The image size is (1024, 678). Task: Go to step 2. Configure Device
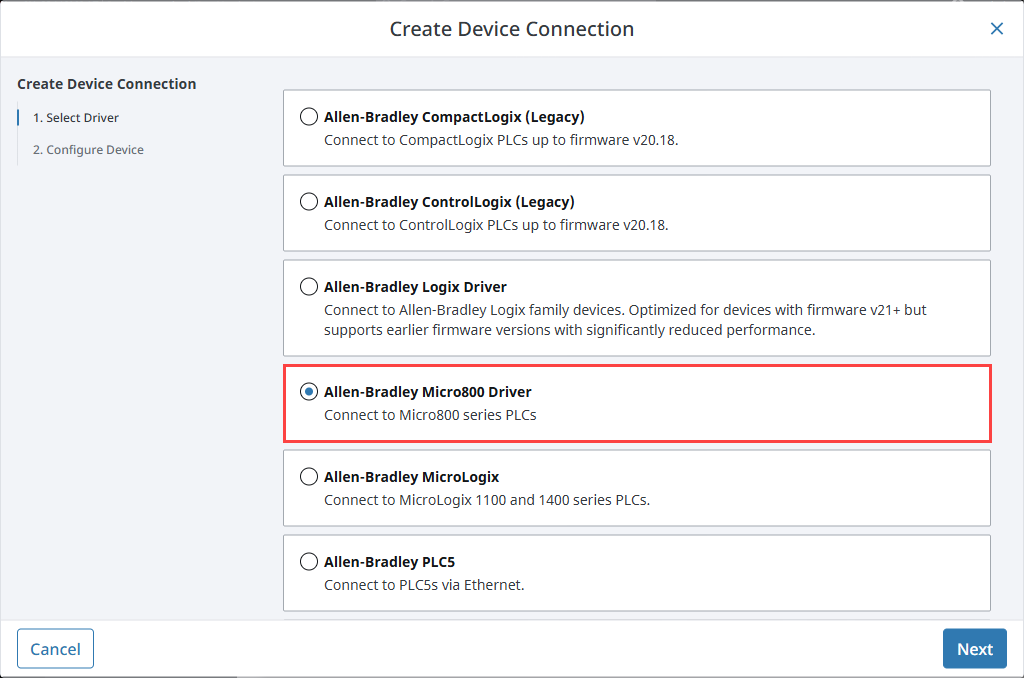tap(88, 150)
